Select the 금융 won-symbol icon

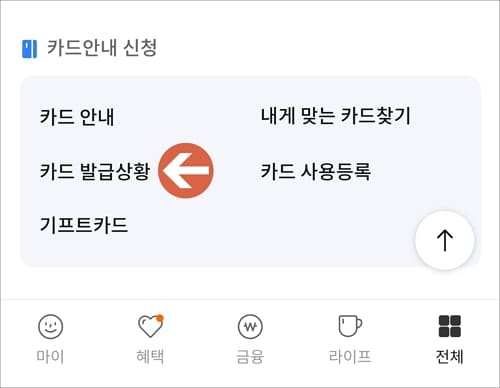pos(250,327)
